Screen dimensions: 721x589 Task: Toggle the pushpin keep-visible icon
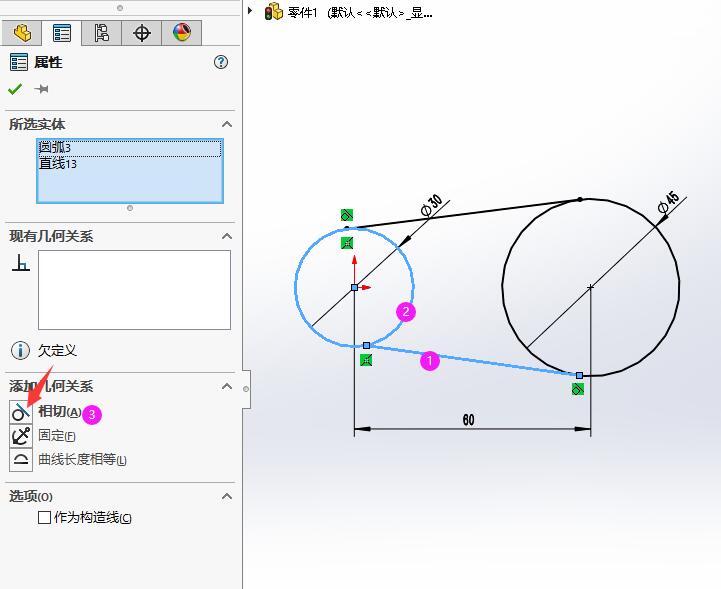click(41, 88)
